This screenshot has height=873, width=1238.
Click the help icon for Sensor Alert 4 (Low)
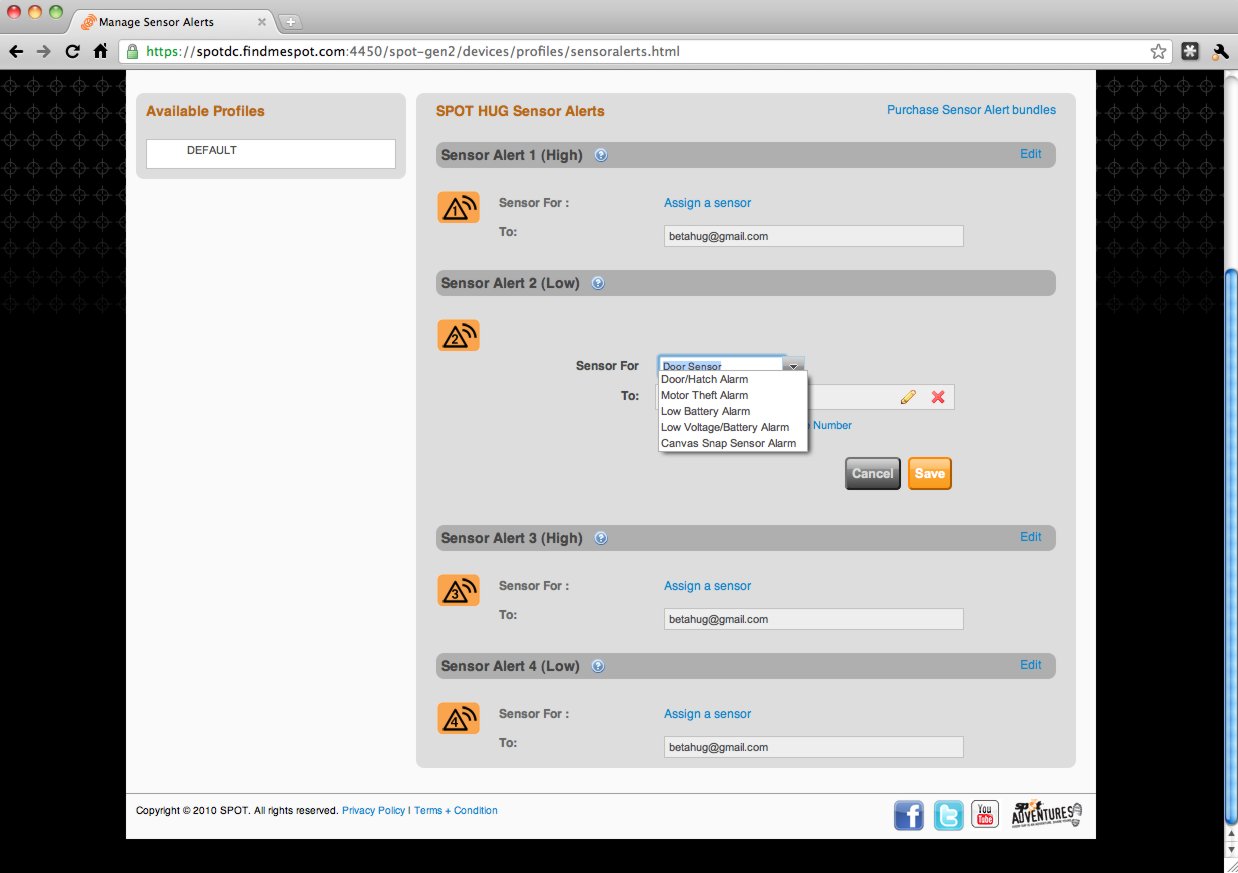(x=598, y=666)
